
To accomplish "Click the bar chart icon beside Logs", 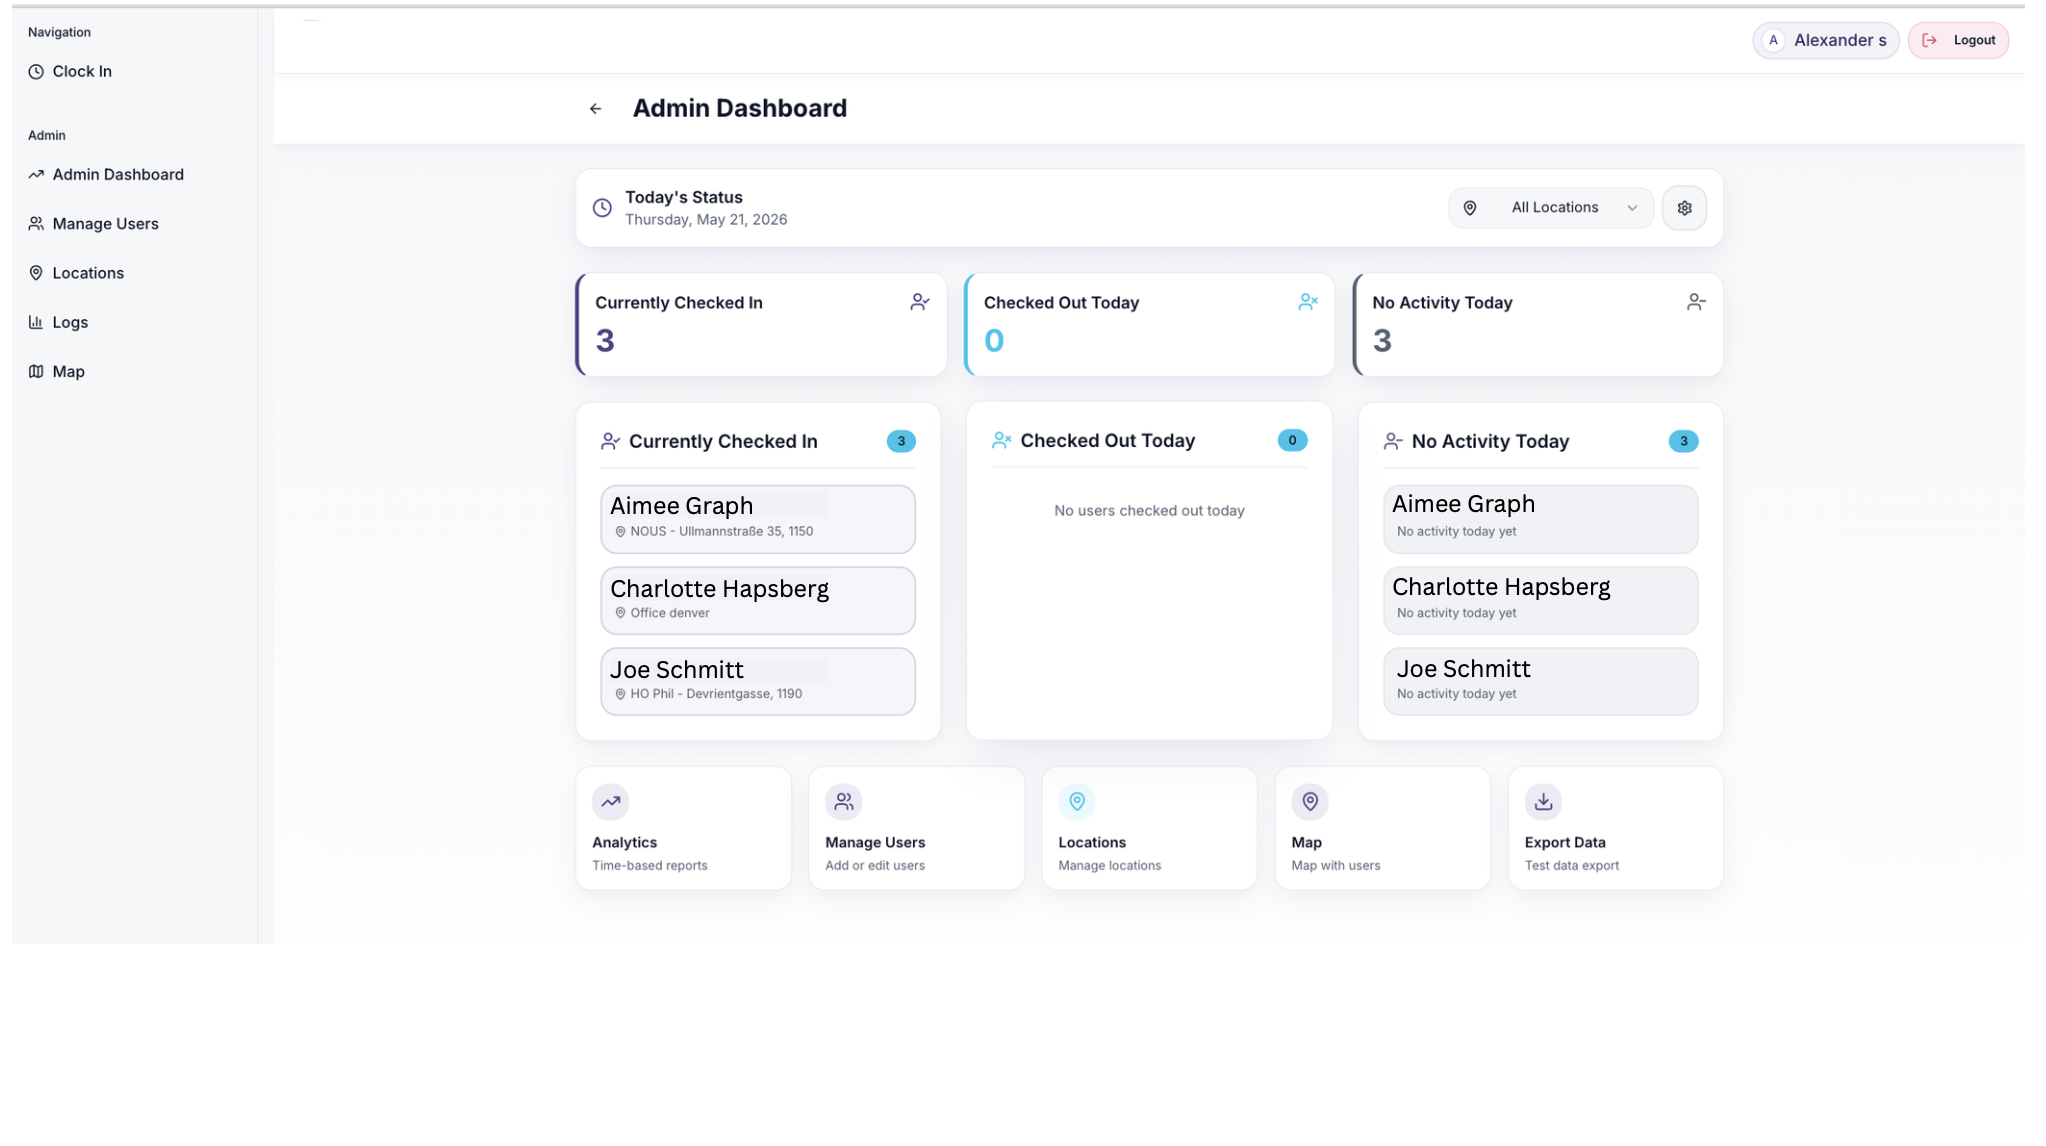I will tap(36, 322).
